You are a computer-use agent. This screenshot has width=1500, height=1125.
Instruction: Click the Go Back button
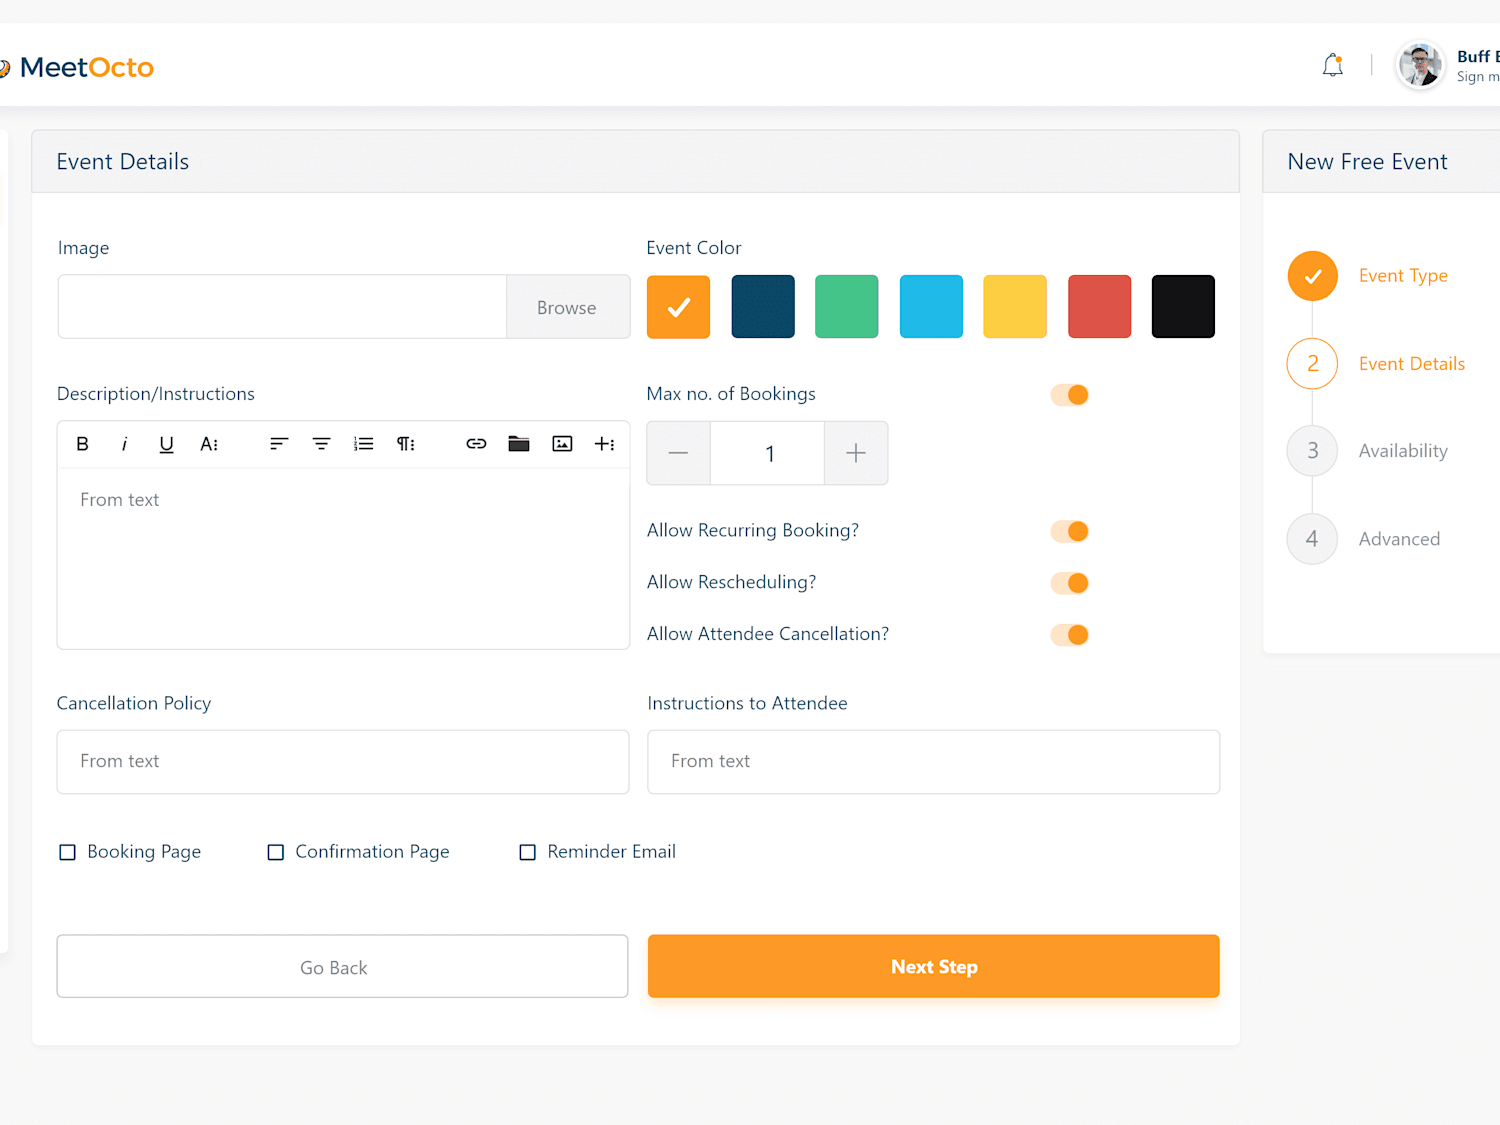coord(342,966)
